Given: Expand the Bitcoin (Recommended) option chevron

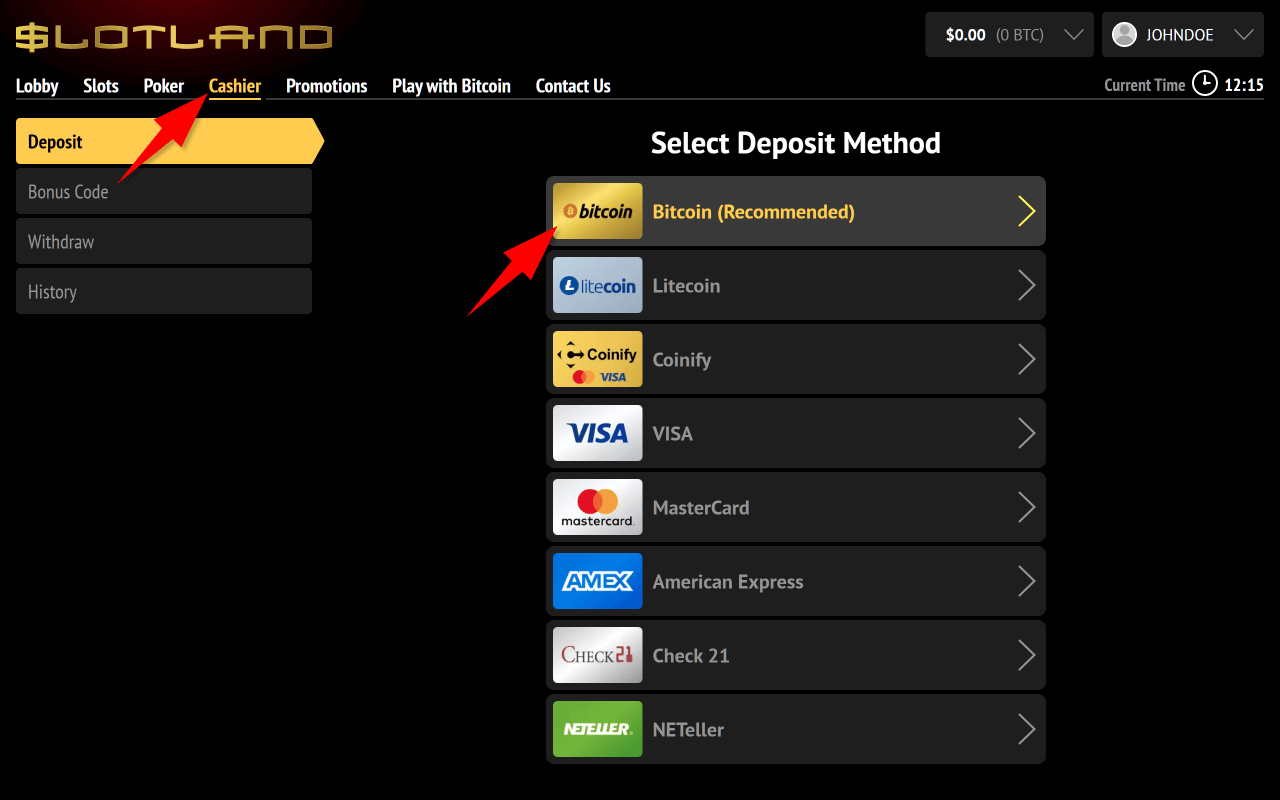Looking at the screenshot, I should coord(1026,211).
